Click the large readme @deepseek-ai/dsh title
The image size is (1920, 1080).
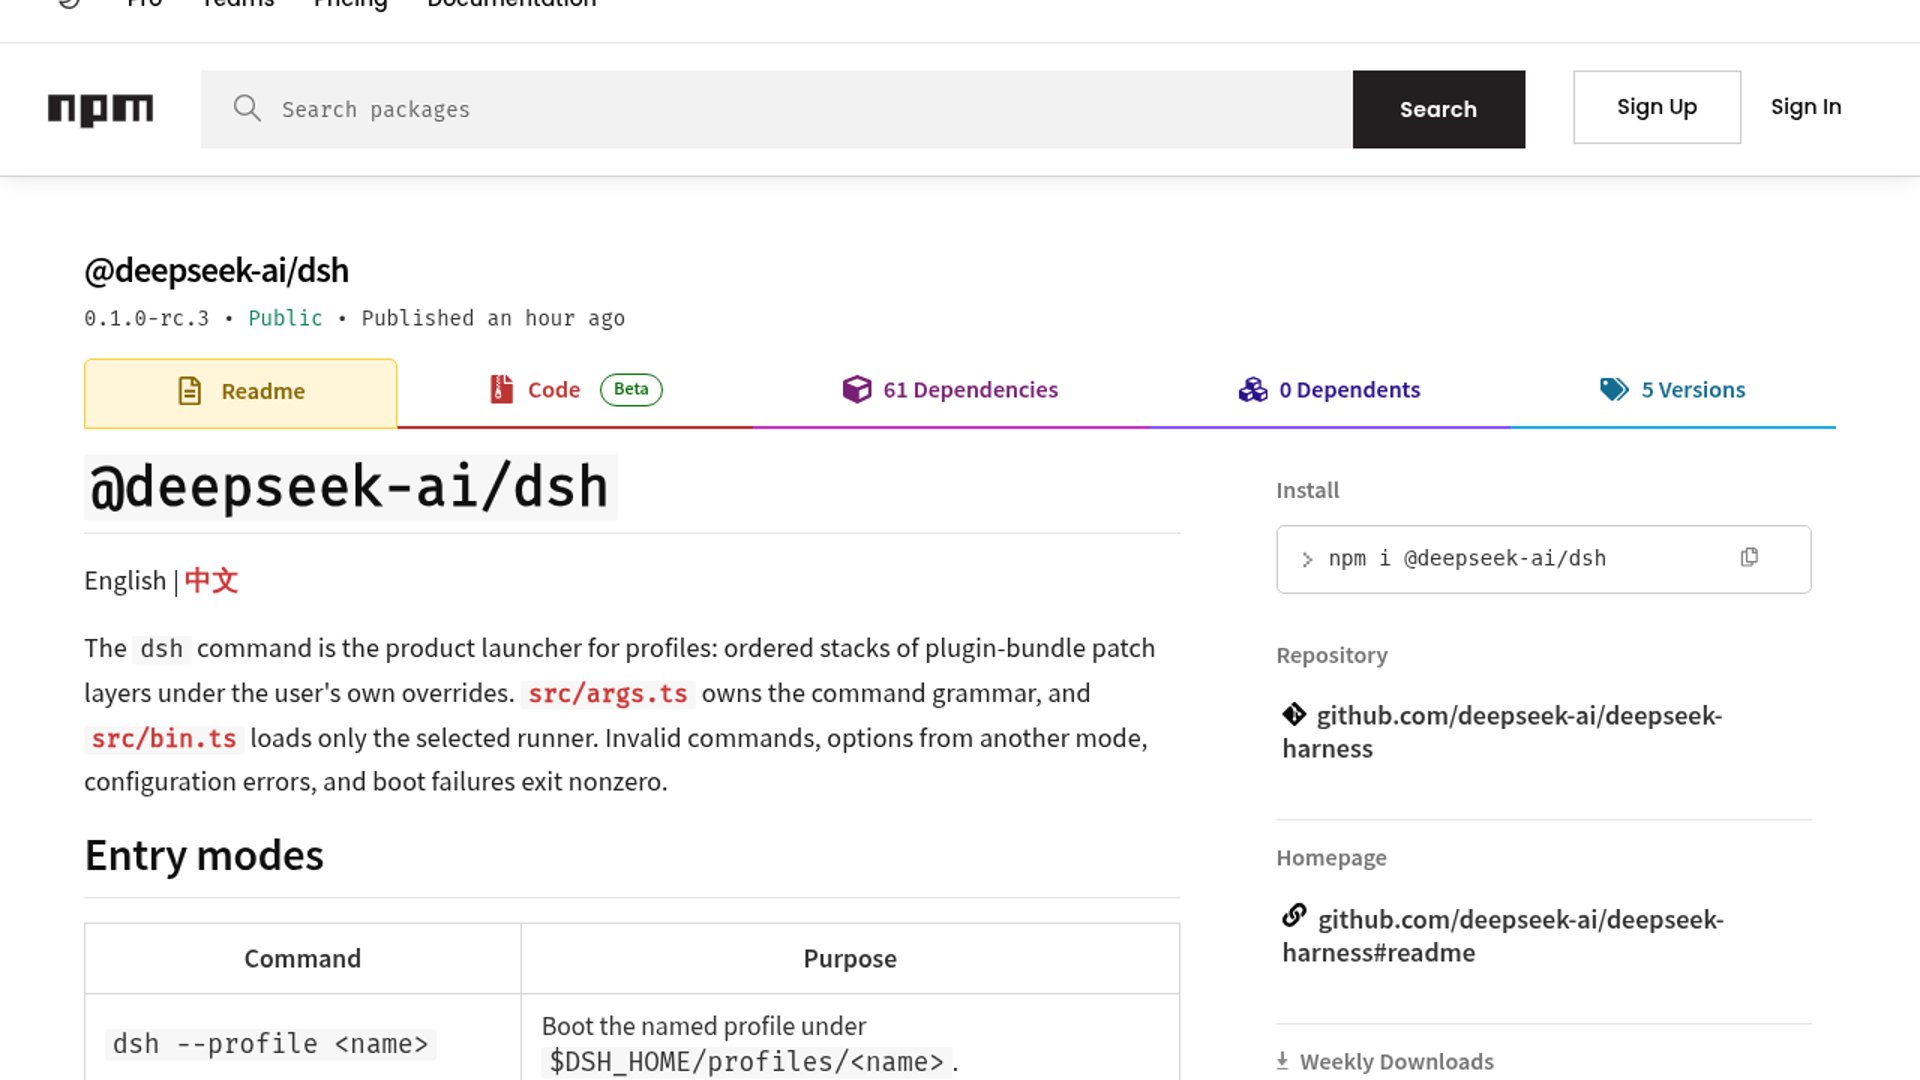350,487
